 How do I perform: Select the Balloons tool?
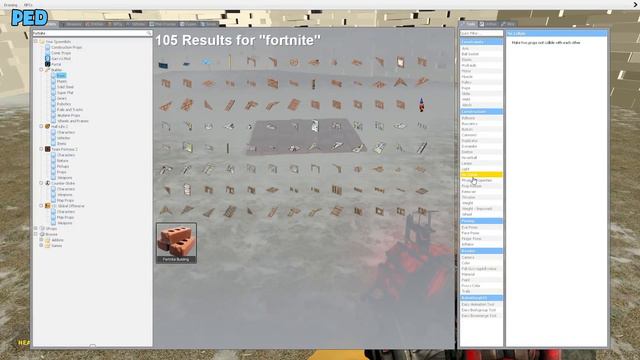tap(481, 118)
